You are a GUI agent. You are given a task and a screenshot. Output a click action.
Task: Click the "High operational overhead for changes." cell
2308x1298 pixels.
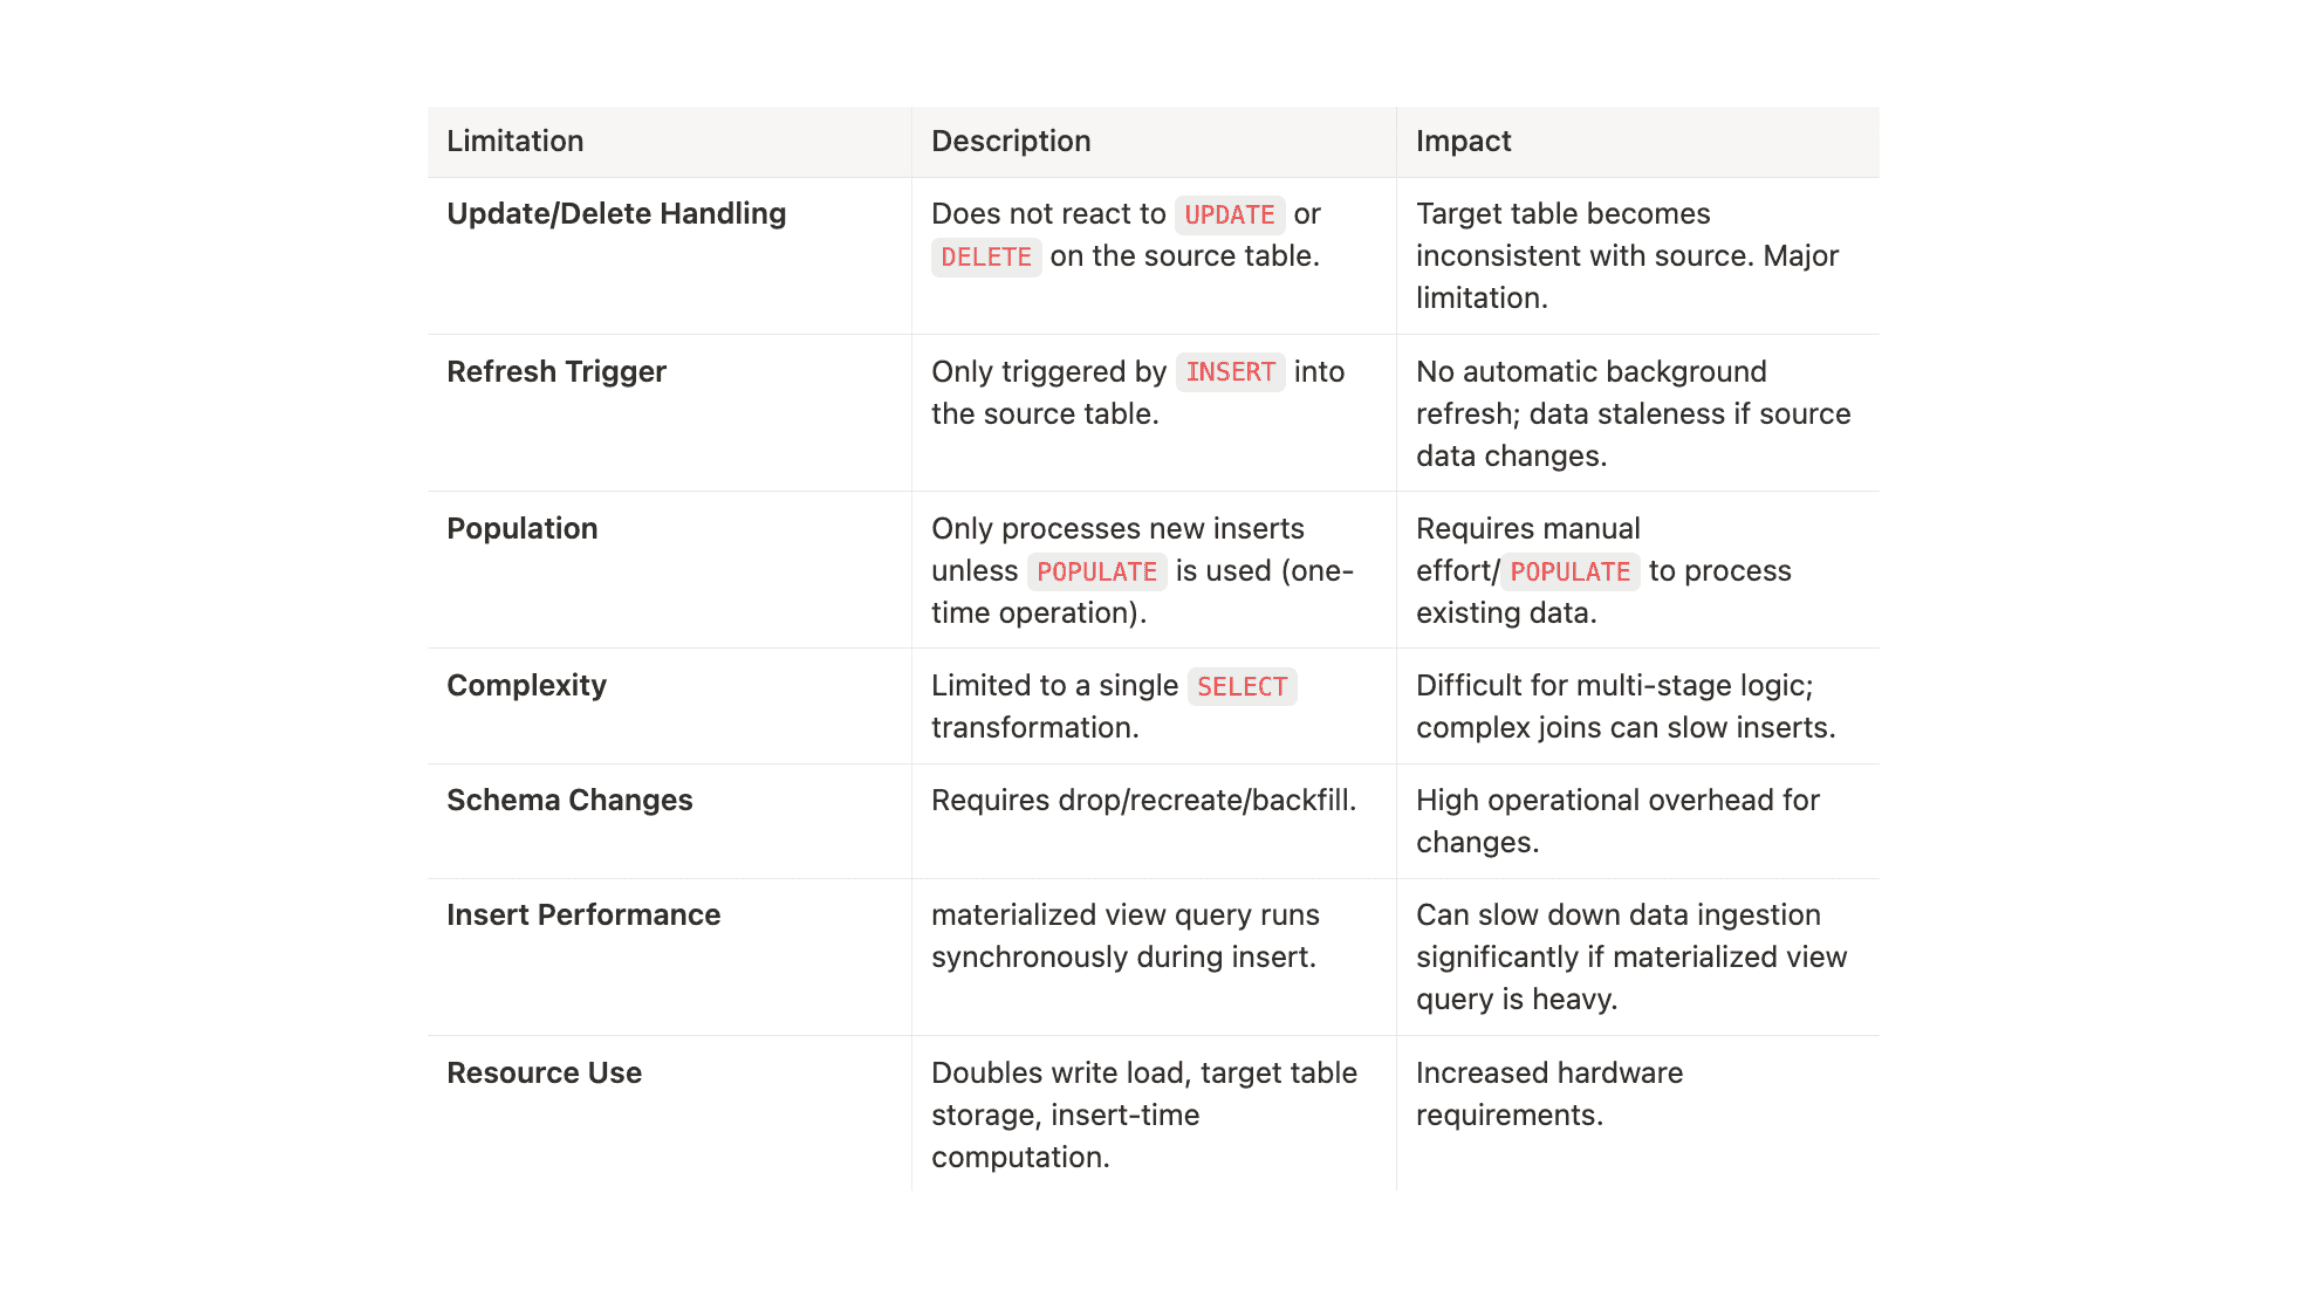click(1616, 821)
